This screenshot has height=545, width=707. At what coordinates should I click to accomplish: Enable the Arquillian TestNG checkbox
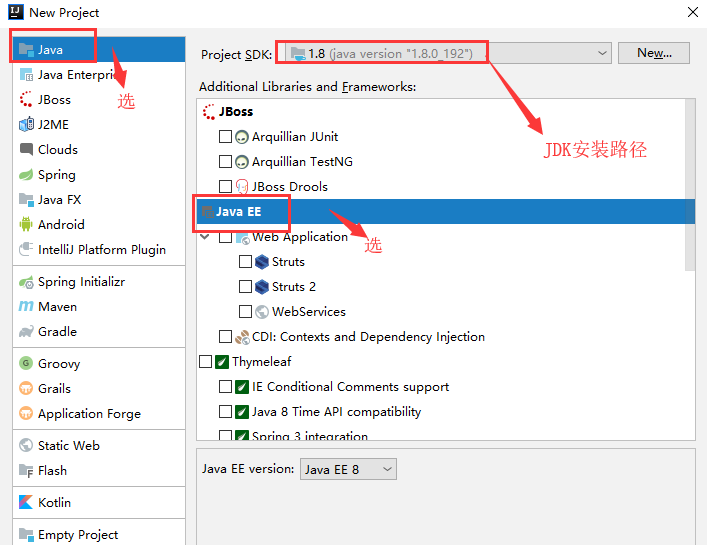pyautogui.click(x=225, y=161)
